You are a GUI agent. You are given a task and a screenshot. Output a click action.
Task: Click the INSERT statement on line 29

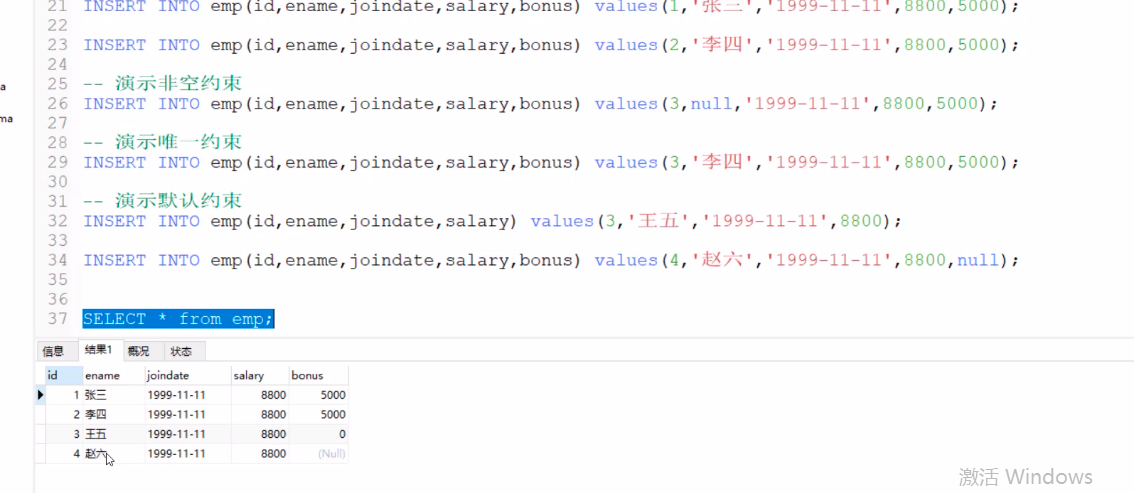551,162
